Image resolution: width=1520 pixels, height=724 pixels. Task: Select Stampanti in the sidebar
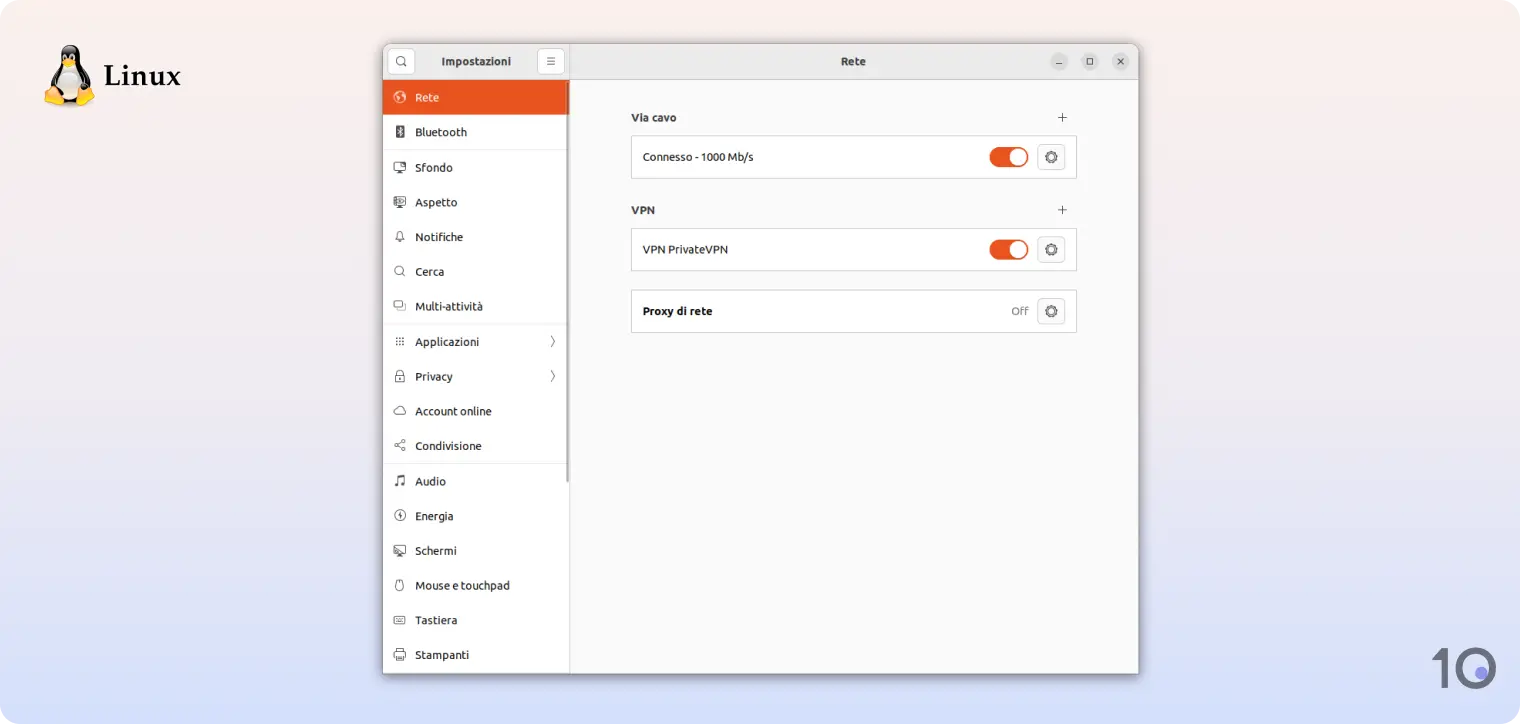click(475, 655)
